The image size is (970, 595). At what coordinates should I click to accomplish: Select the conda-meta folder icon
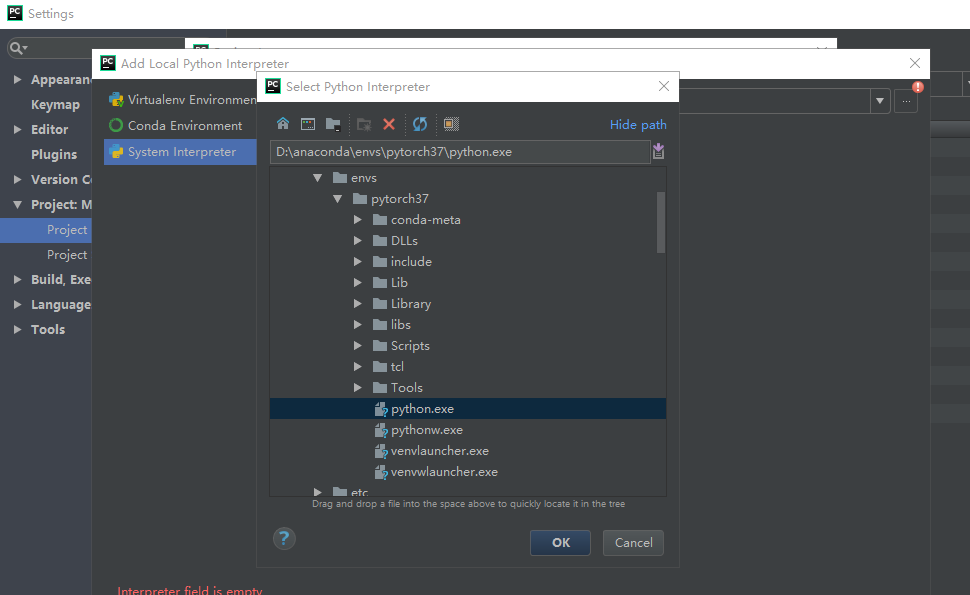pos(380,220)
